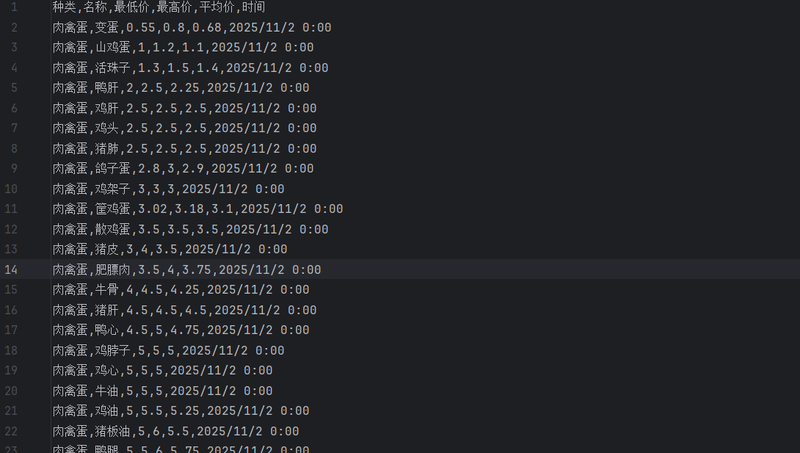
Task: Place cursor on the 散鸡蛋 line
Action: pyautogui.click(x=190, y=229)
